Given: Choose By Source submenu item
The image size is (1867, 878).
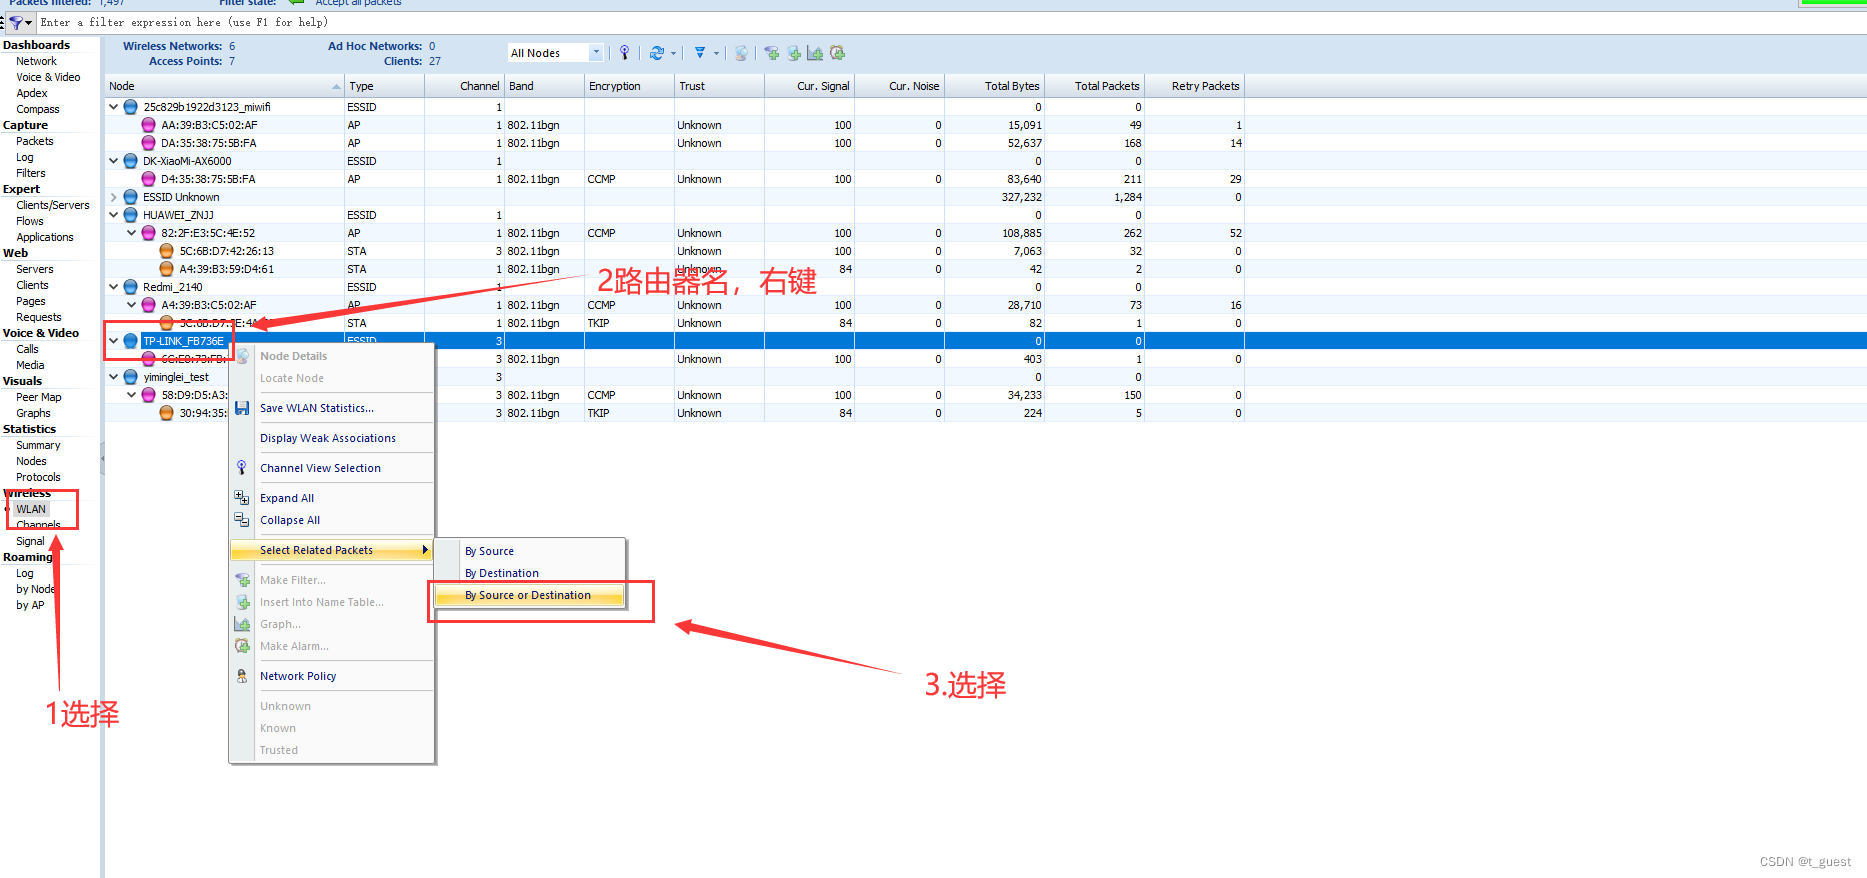Looking at the screenshot, I should coord(530,551).
